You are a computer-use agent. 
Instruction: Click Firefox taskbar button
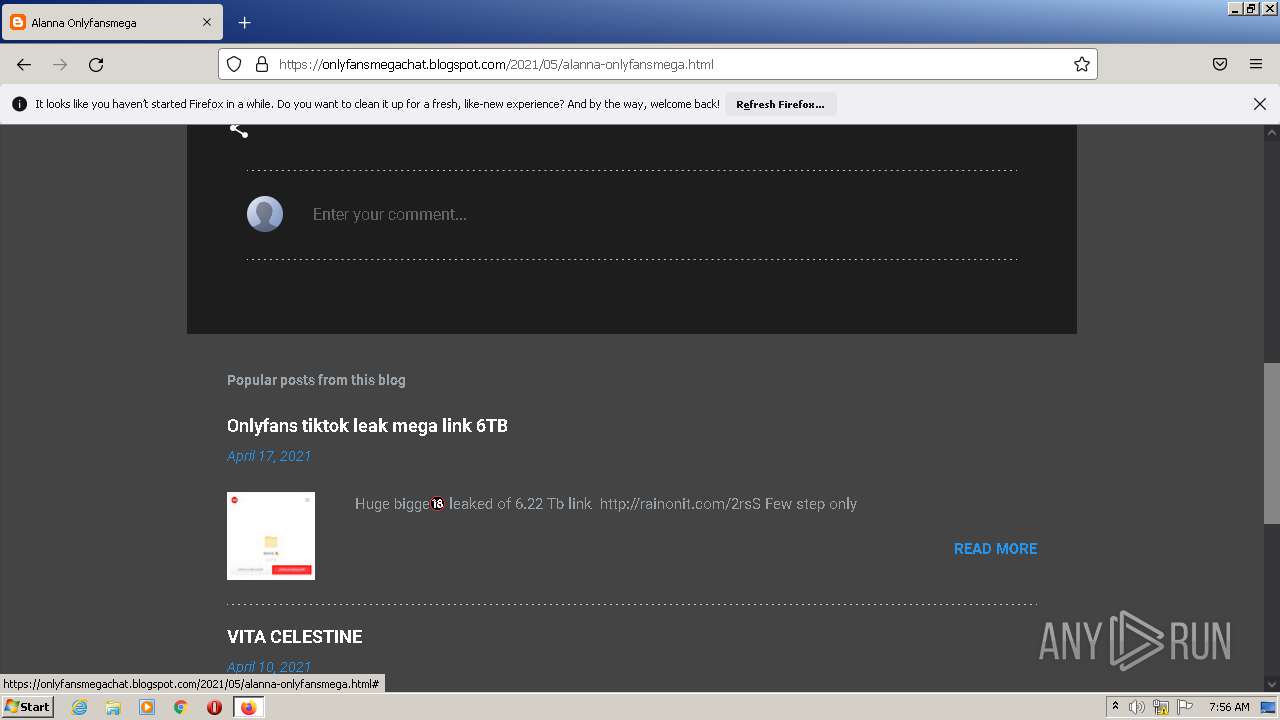coord(248,707)
